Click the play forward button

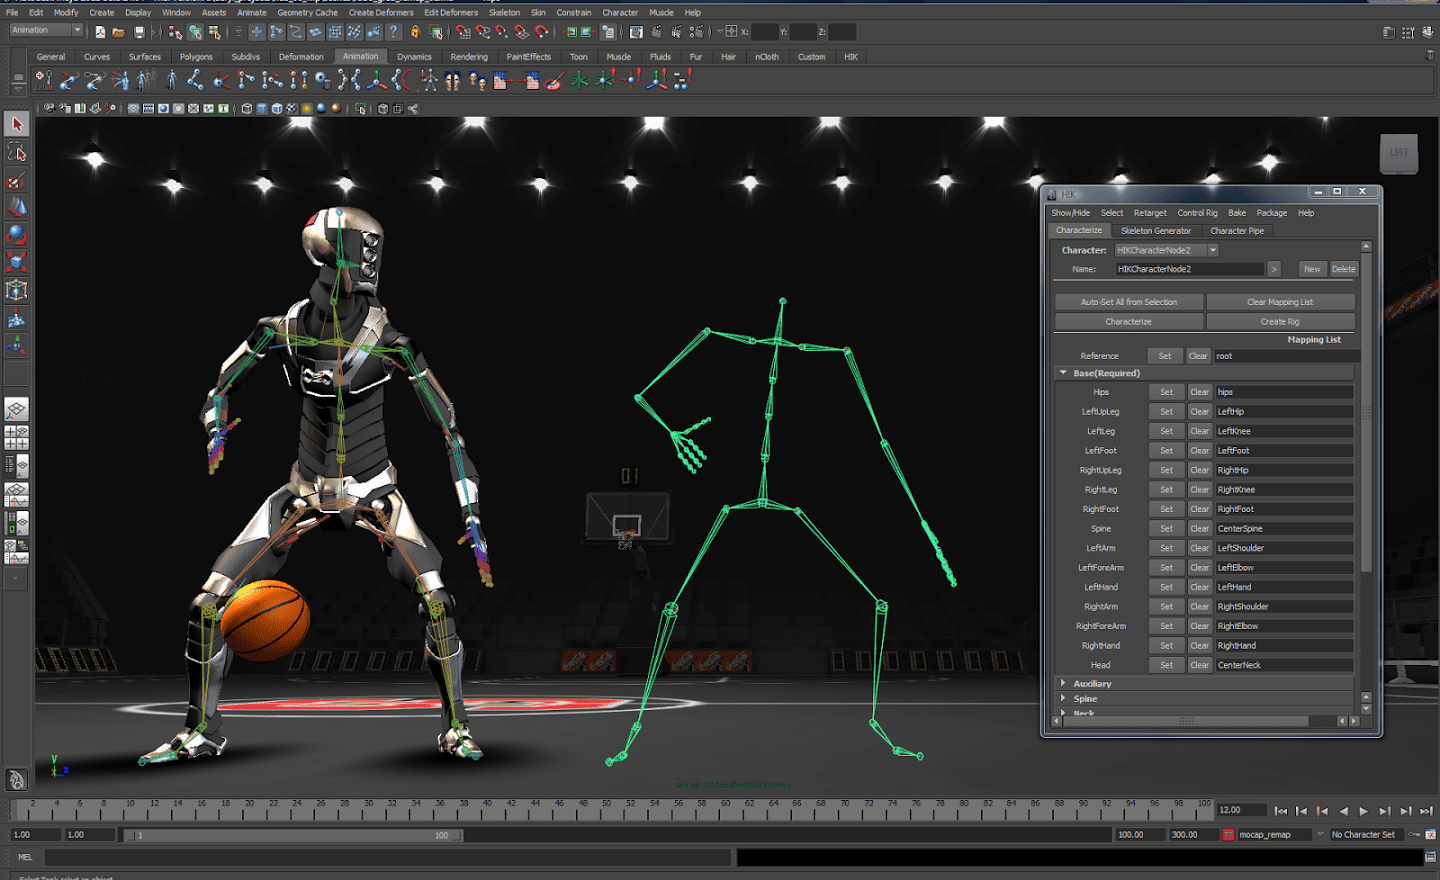(1364, 811)
